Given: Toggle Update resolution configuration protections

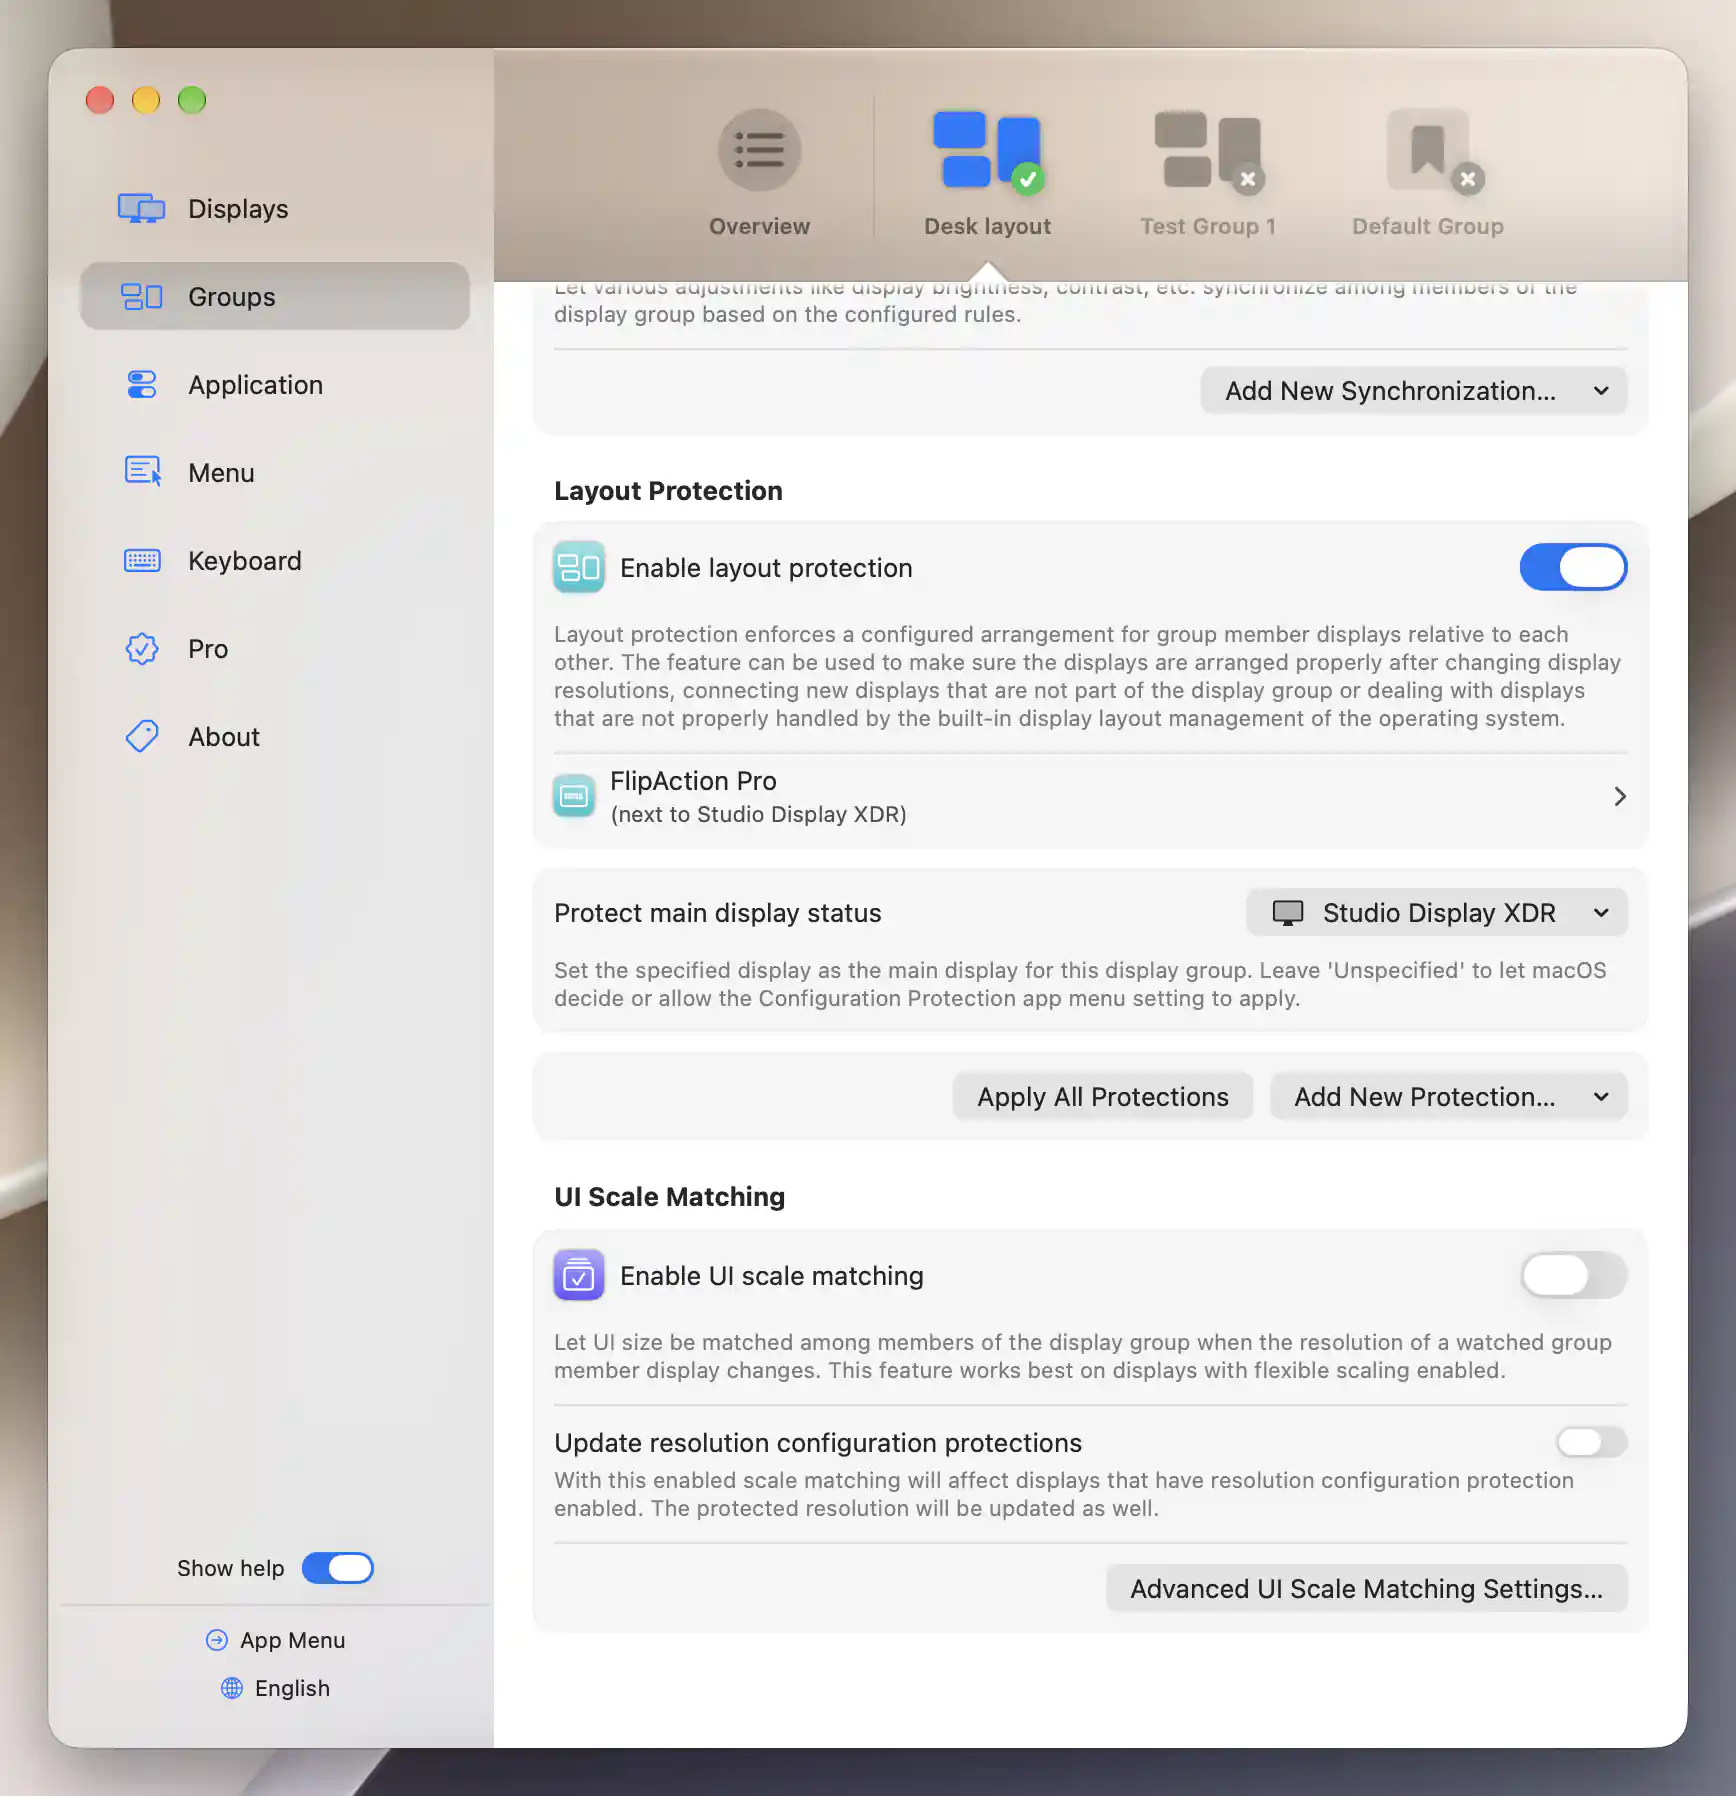Looking at the screenshot, I should pyautogui.click(x=1591, y=1442).
